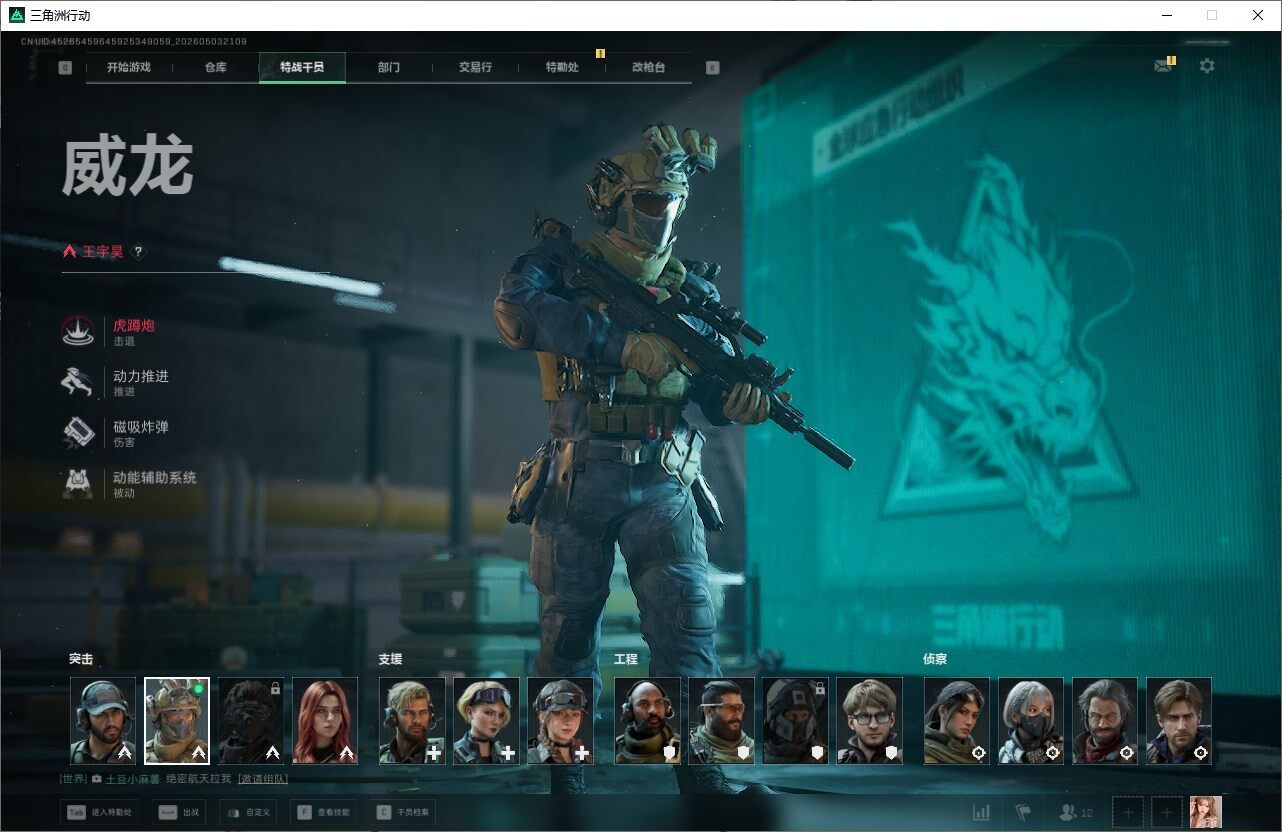1282x832 pixels.
Task: Select the silver-haired masked recon operator
Action: [x=1031, y=721]
